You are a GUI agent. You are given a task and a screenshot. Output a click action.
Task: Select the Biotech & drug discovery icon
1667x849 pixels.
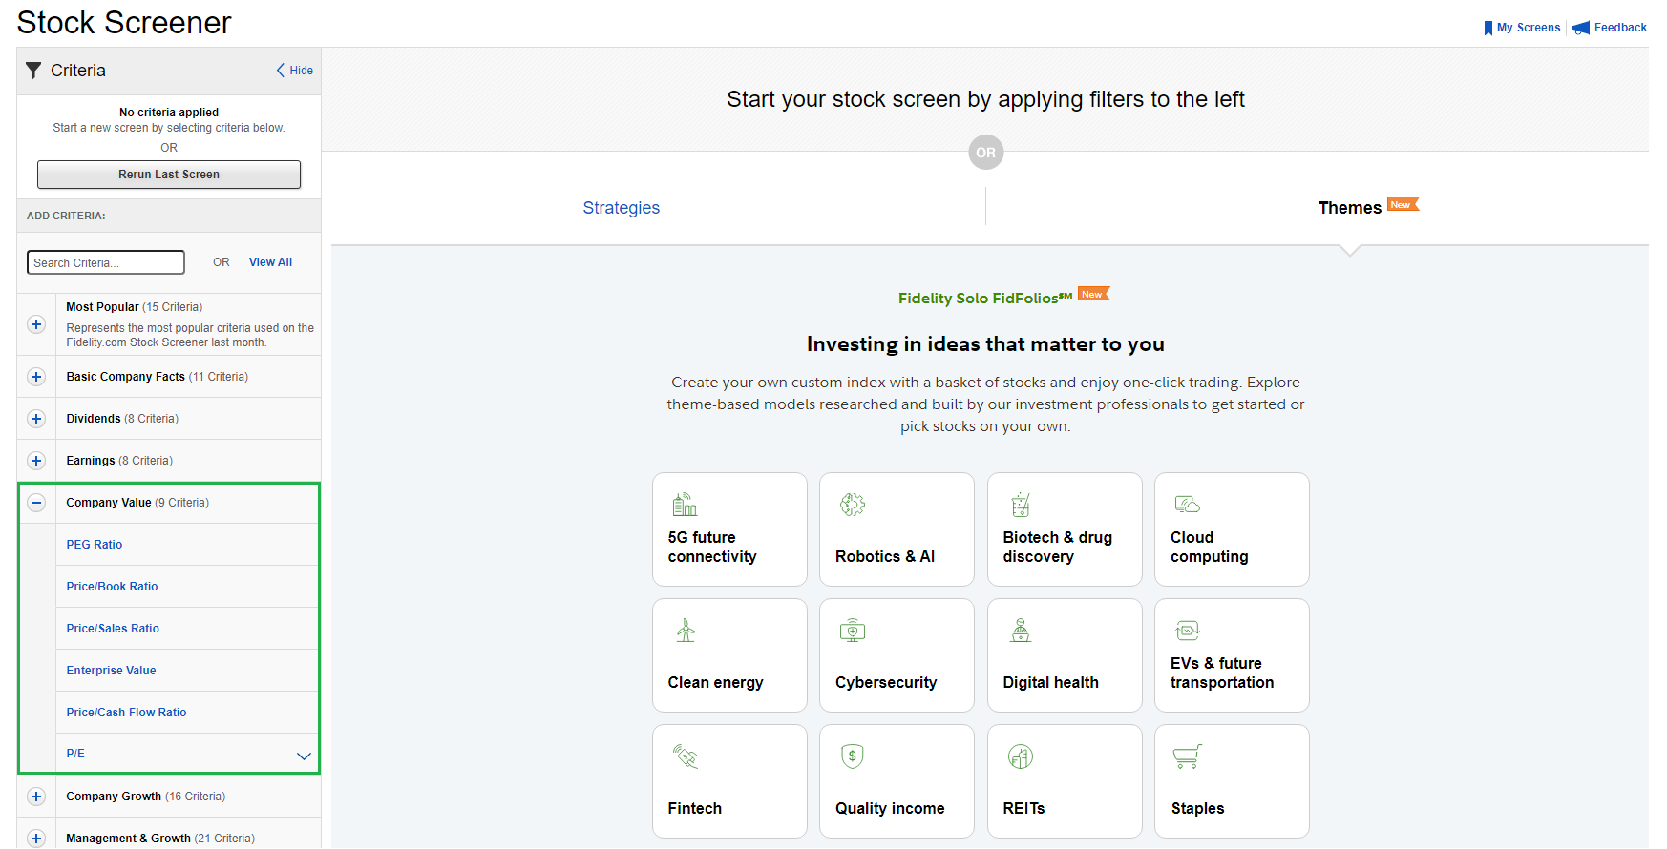point(1020,504)
